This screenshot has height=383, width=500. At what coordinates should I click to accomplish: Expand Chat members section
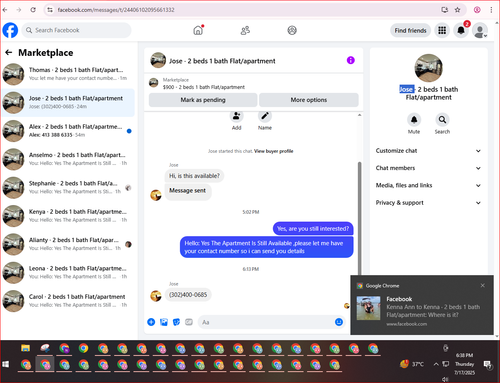coord(428,168)
